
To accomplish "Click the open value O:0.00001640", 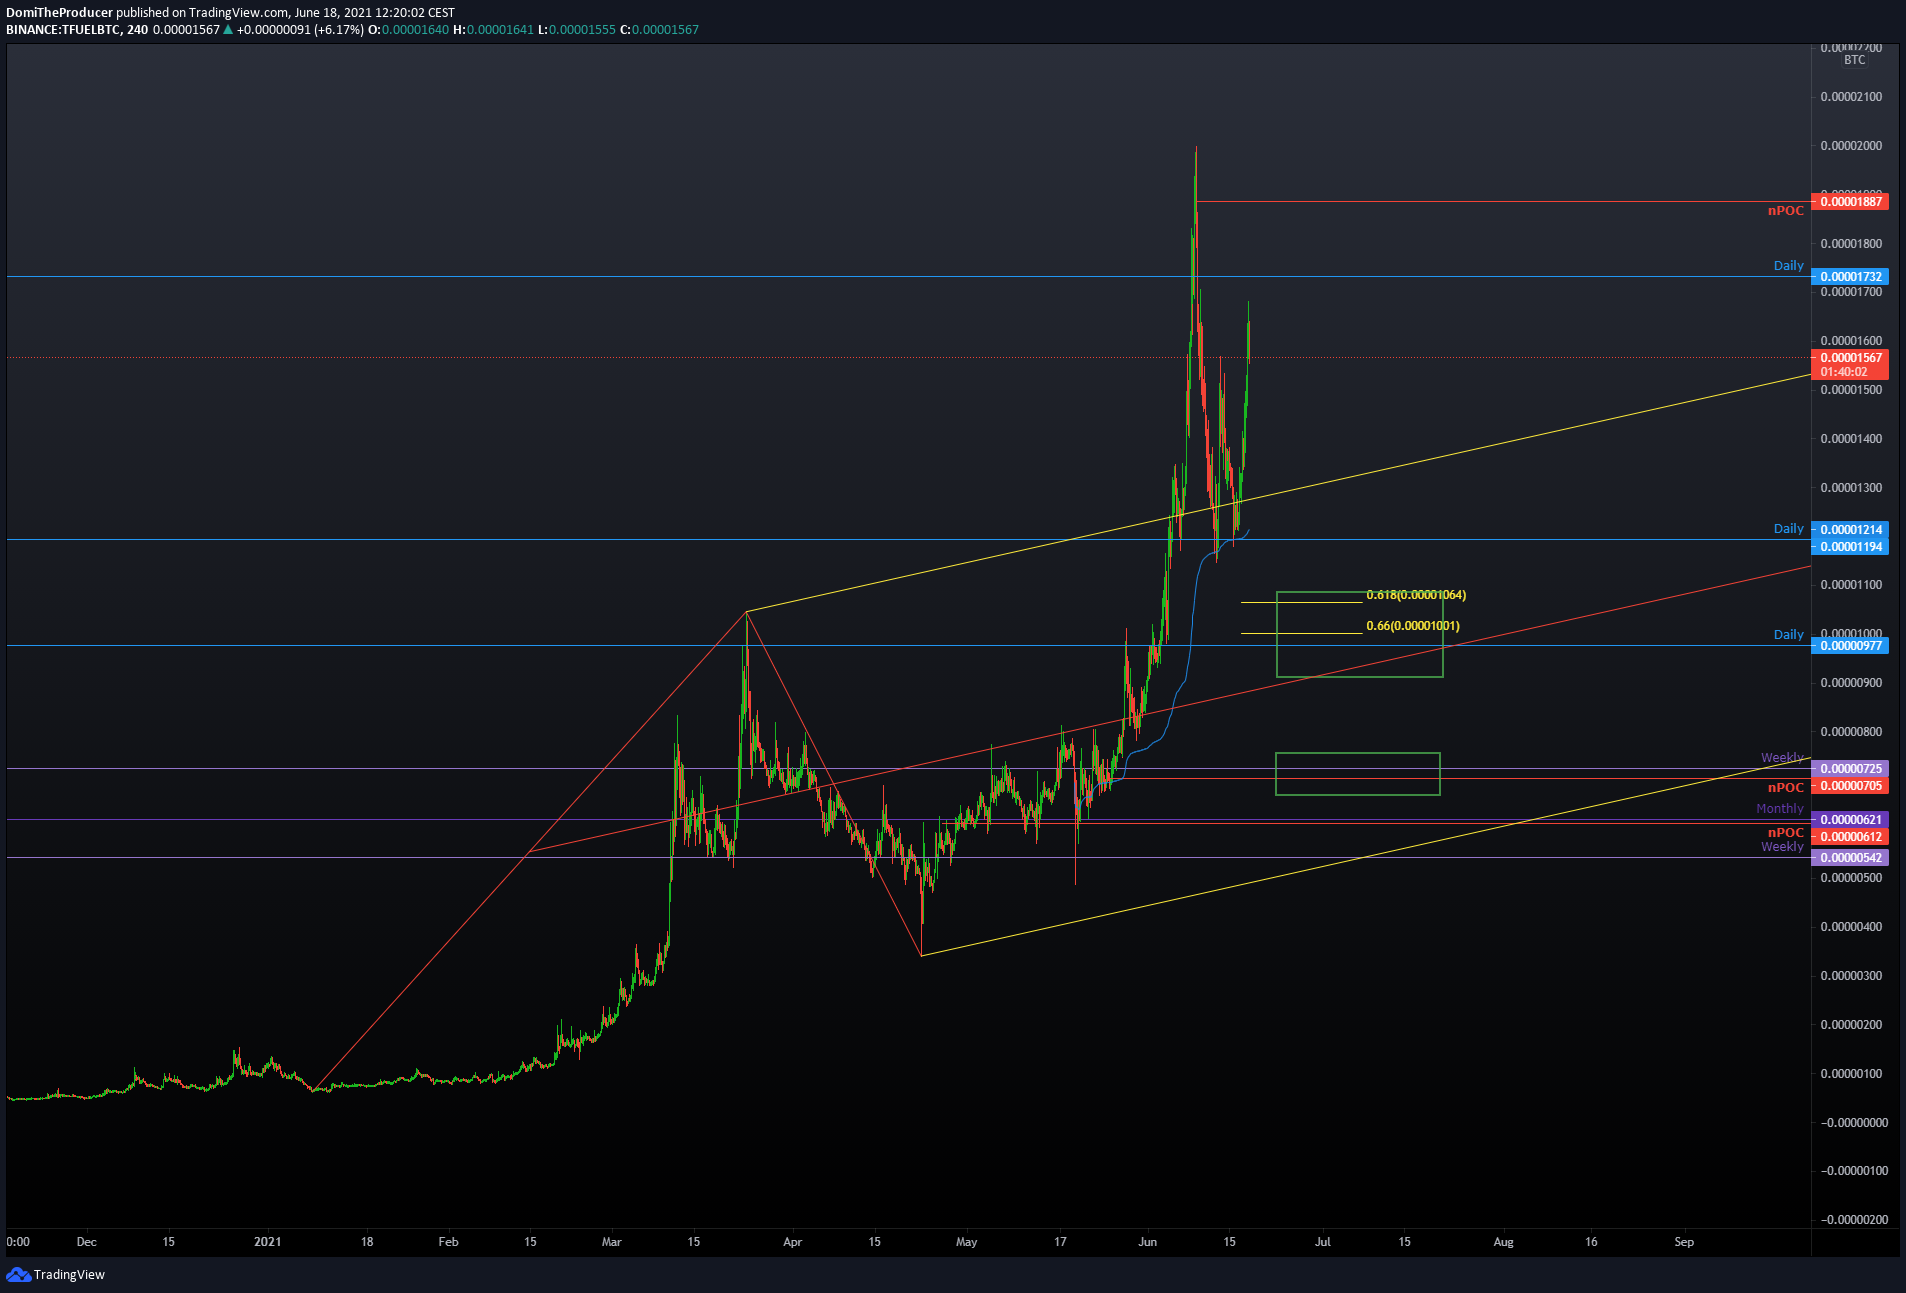I will pos(408,30).
